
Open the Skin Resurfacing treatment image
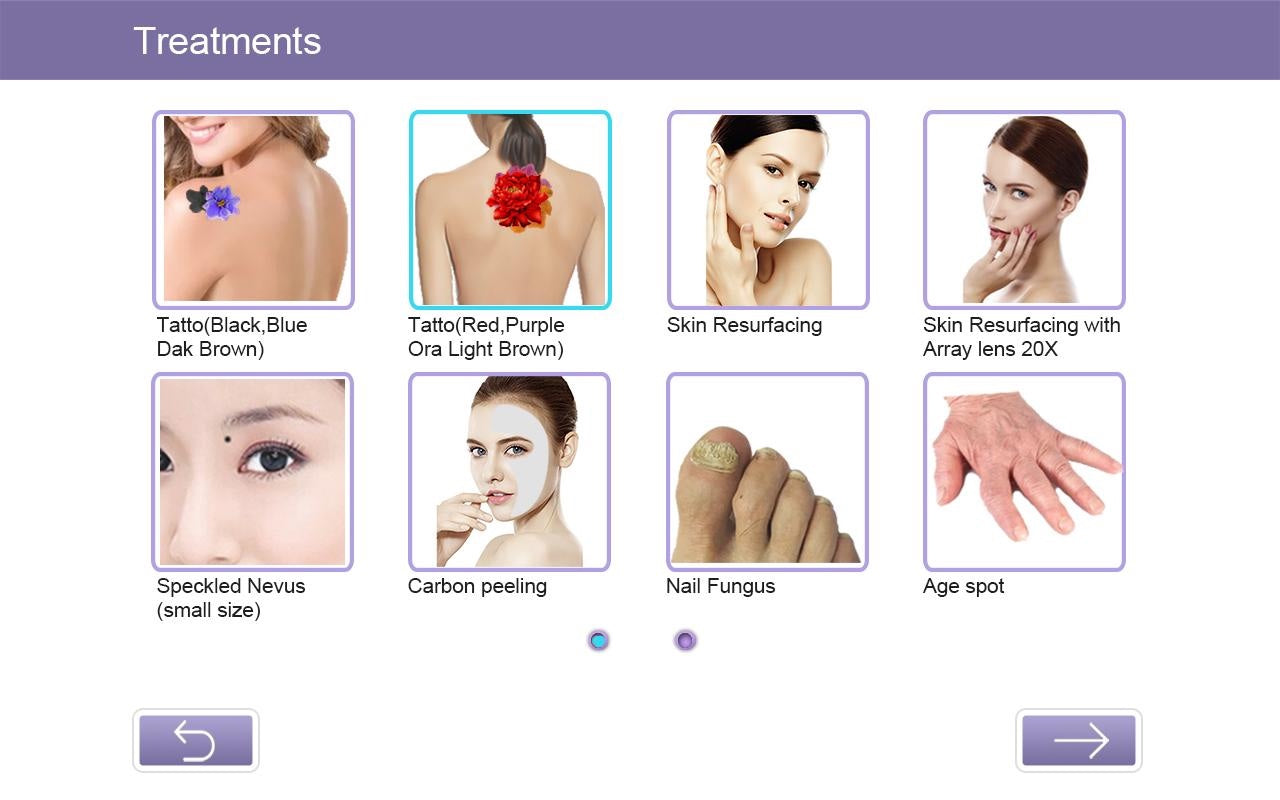pos(768,210)
